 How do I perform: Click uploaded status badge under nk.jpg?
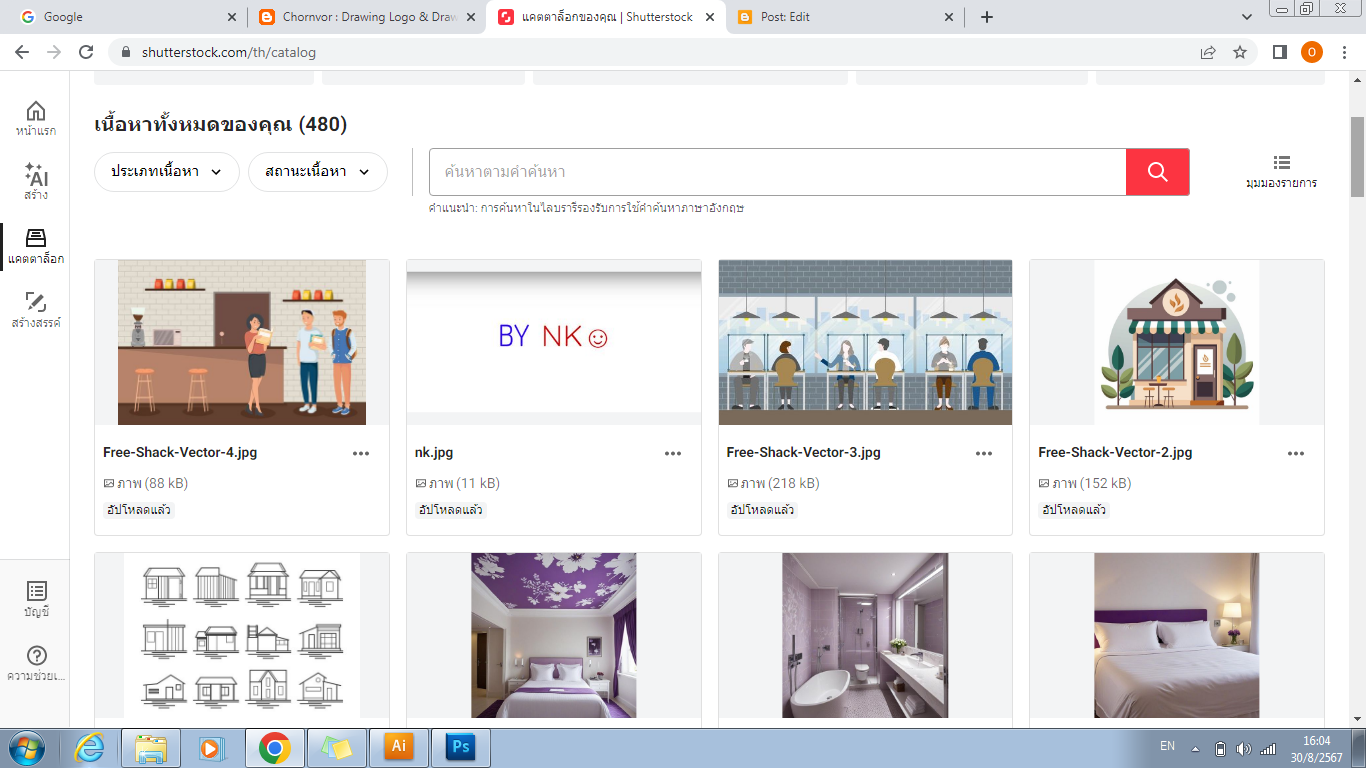(x=450, y=510)
